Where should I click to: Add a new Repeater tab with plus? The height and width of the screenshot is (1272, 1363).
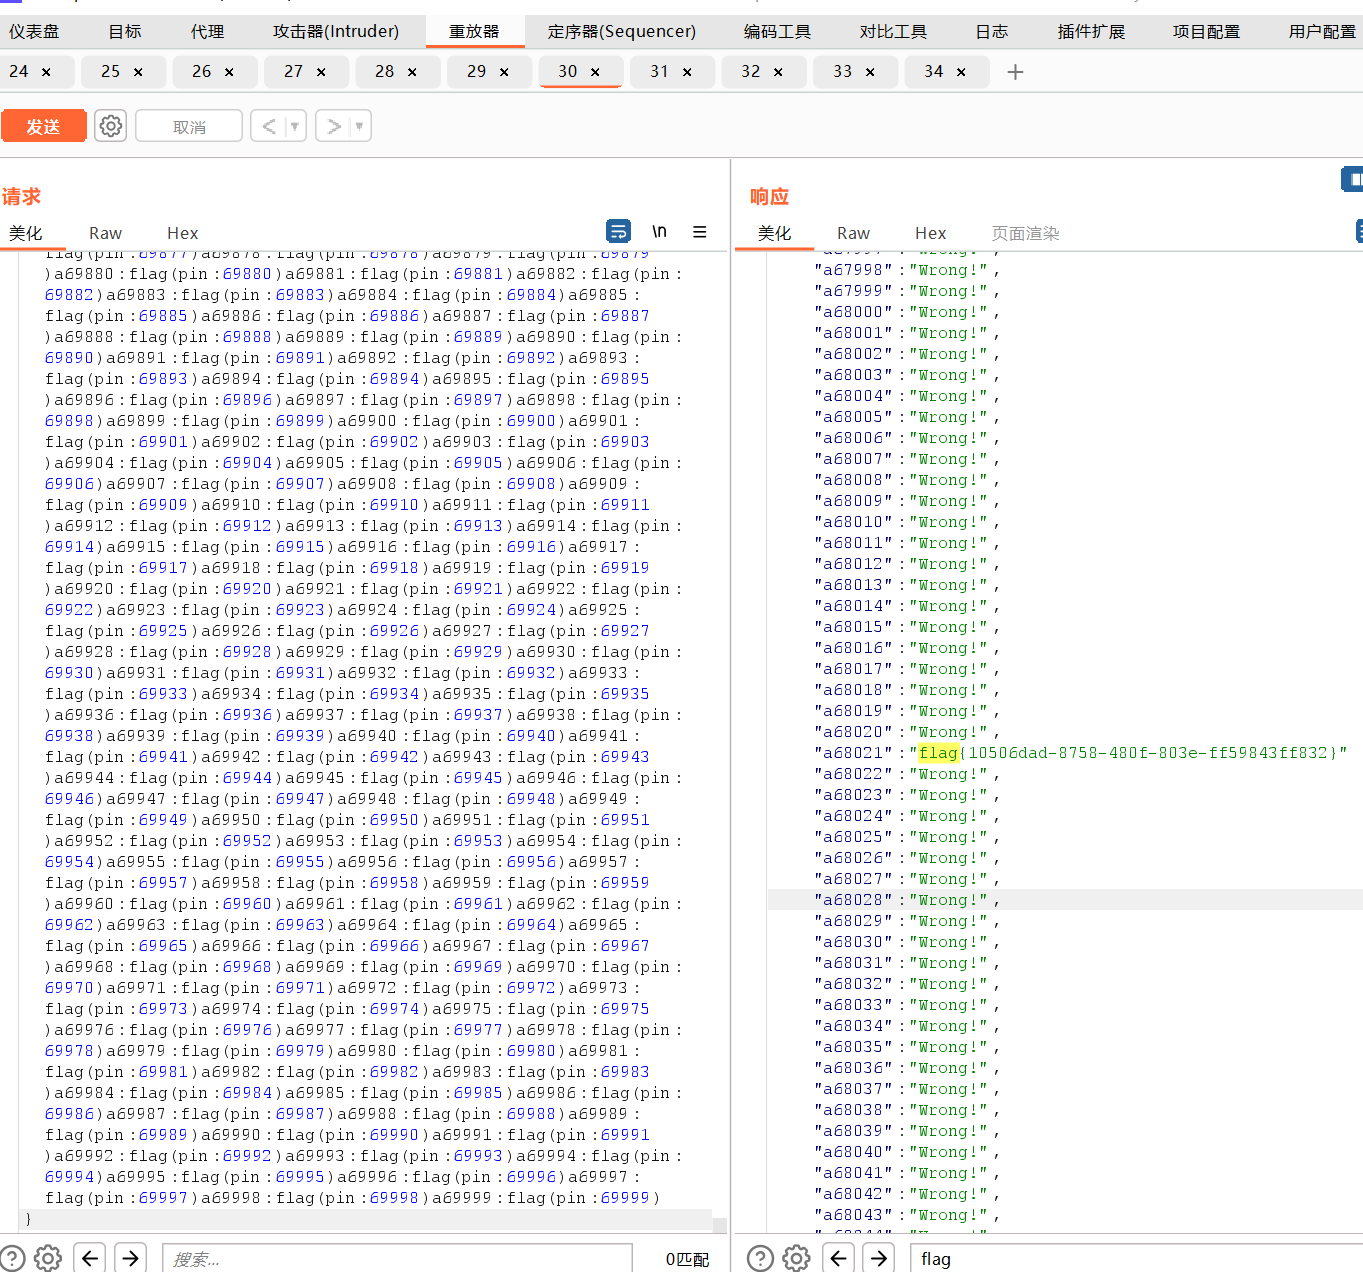coord(1015,72)
